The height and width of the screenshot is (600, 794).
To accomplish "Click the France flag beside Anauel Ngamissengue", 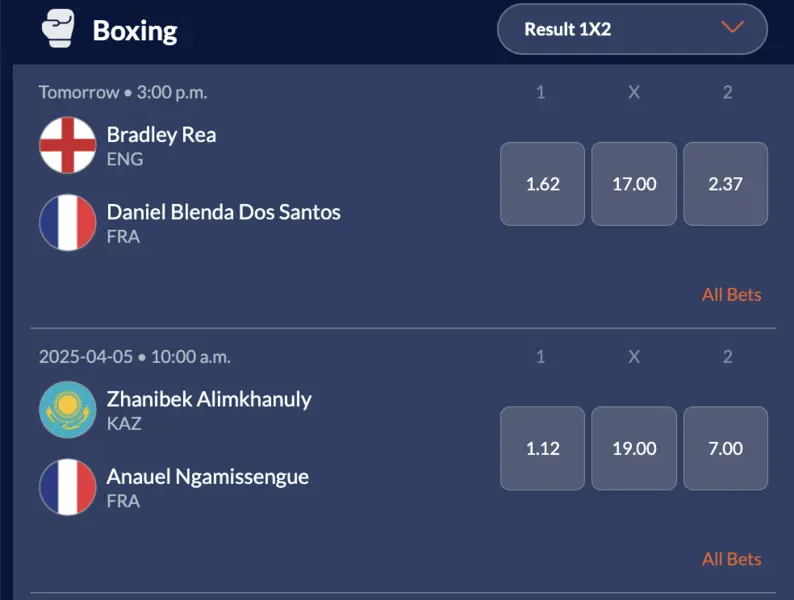I will click(x=68, y=487).
